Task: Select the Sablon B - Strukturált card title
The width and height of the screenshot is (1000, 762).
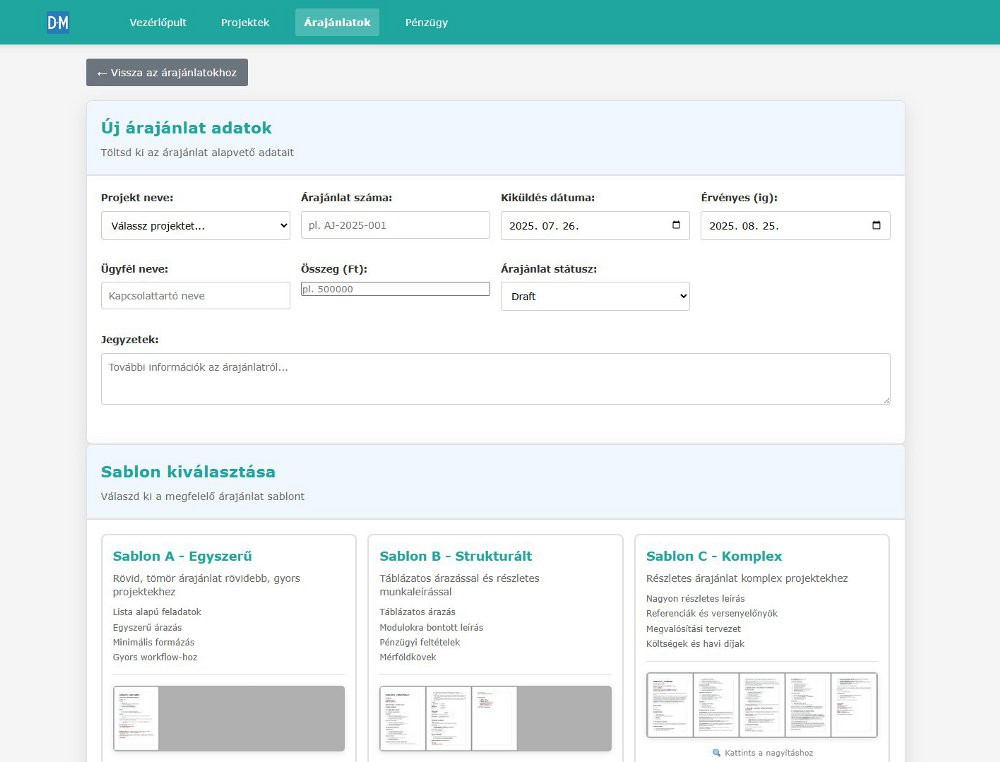Action: click(455, 556)
